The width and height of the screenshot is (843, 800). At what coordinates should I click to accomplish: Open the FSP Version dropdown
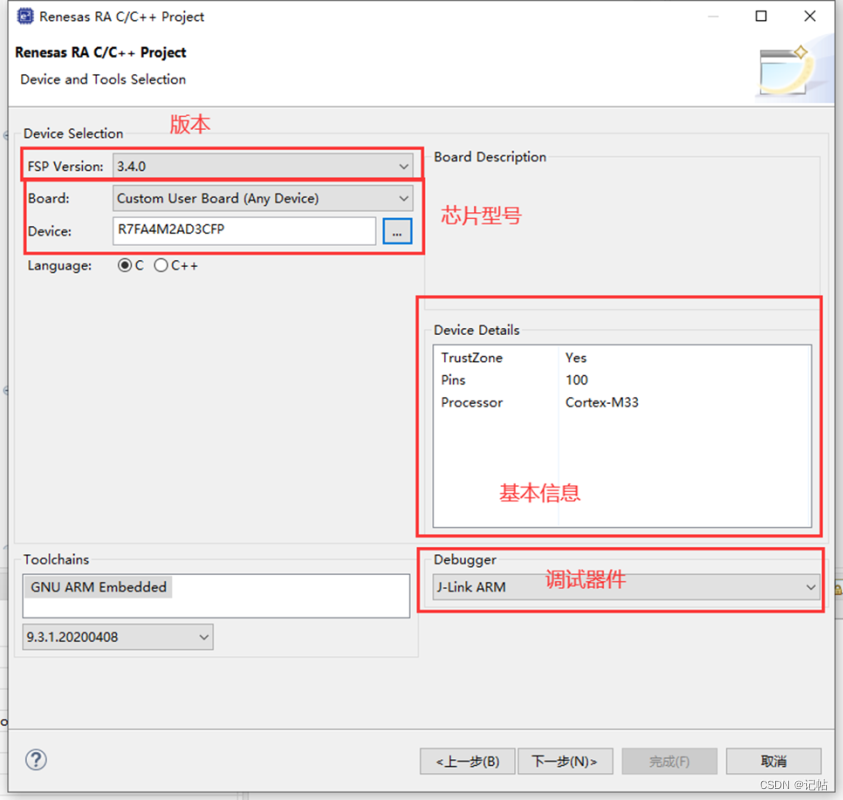coord(263,166)
